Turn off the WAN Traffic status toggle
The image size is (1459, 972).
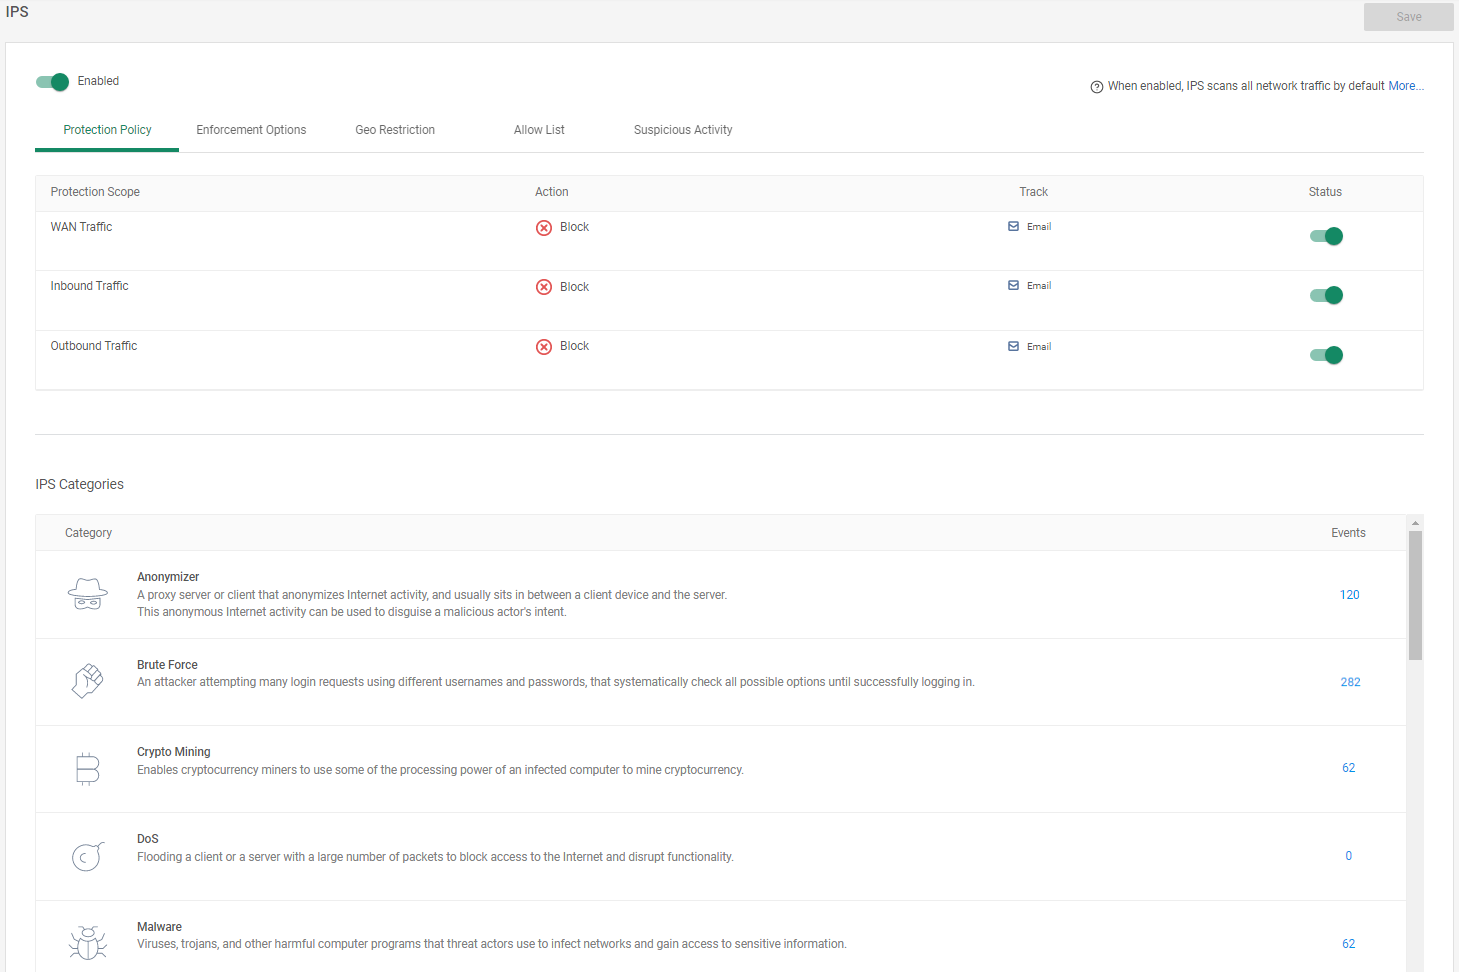click(1326, 236)
